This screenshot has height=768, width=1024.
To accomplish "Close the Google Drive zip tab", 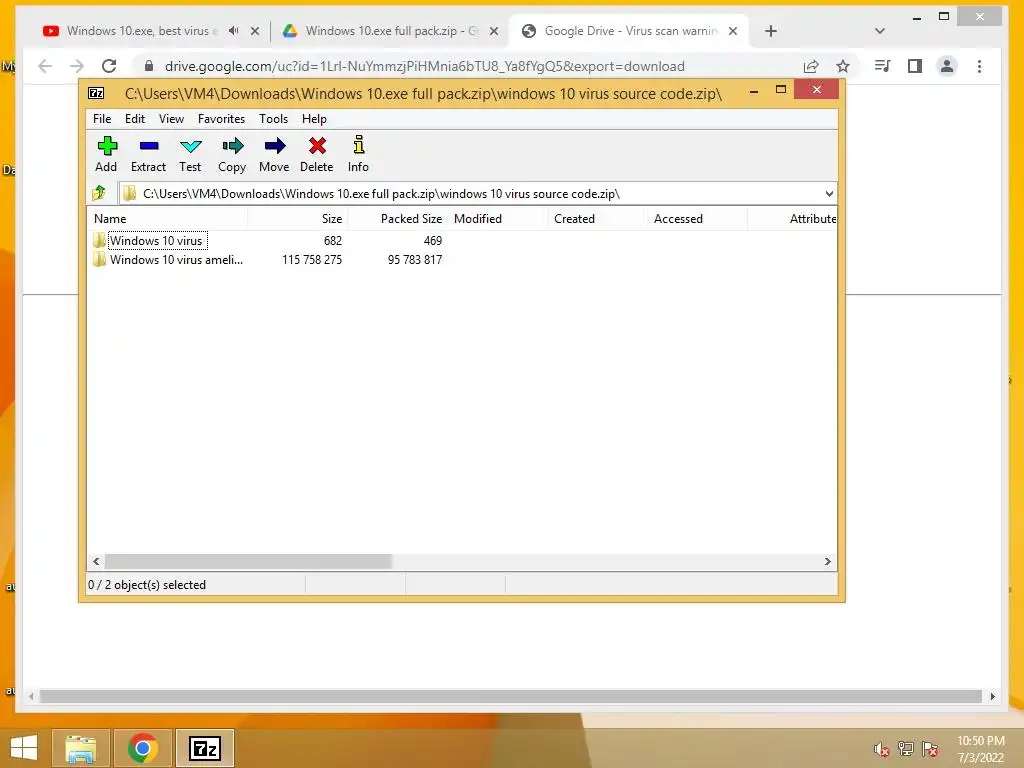I will pyautogui.click(x=494, y=31).
